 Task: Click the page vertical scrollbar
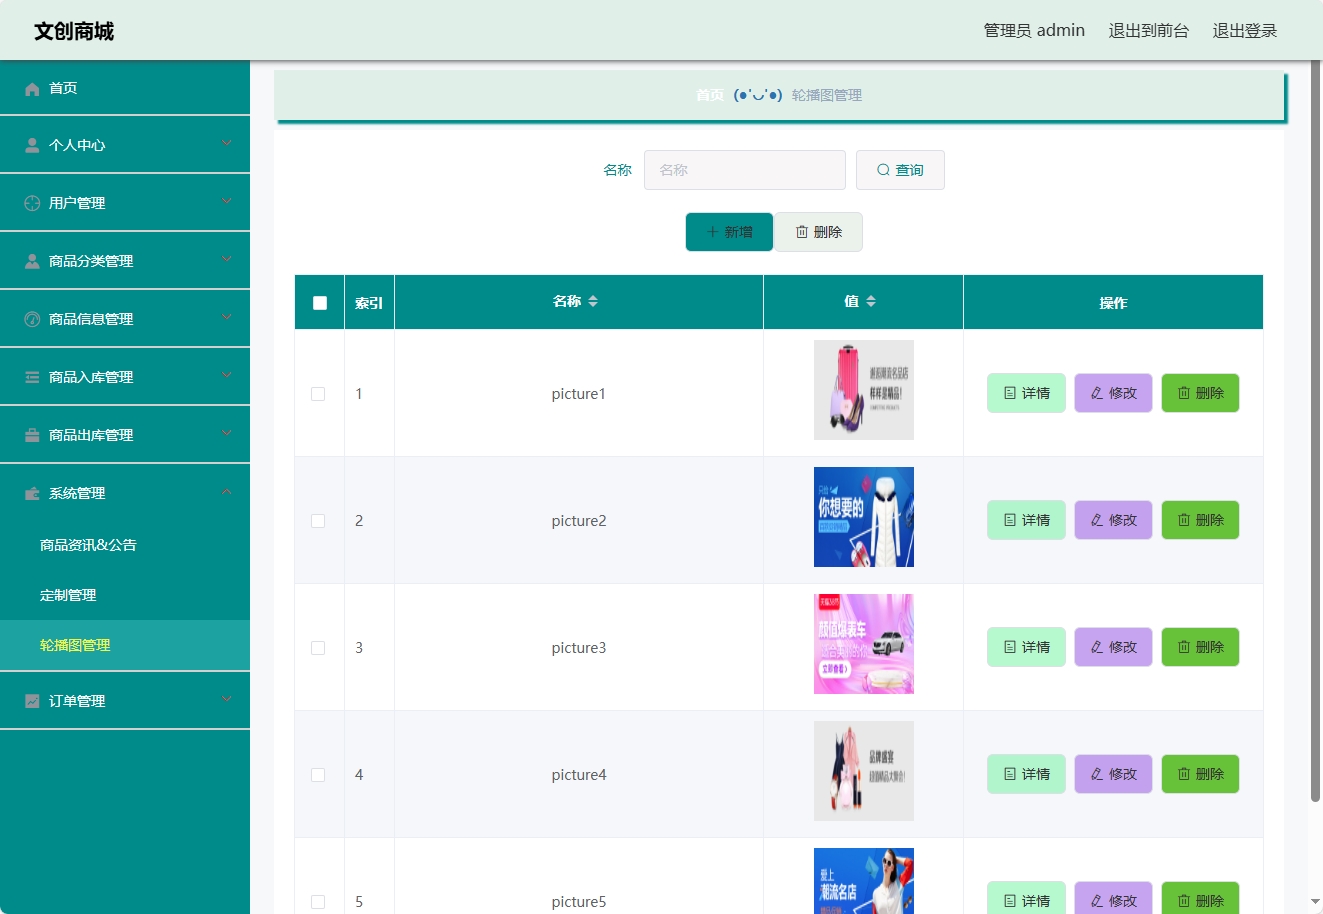1315,432
